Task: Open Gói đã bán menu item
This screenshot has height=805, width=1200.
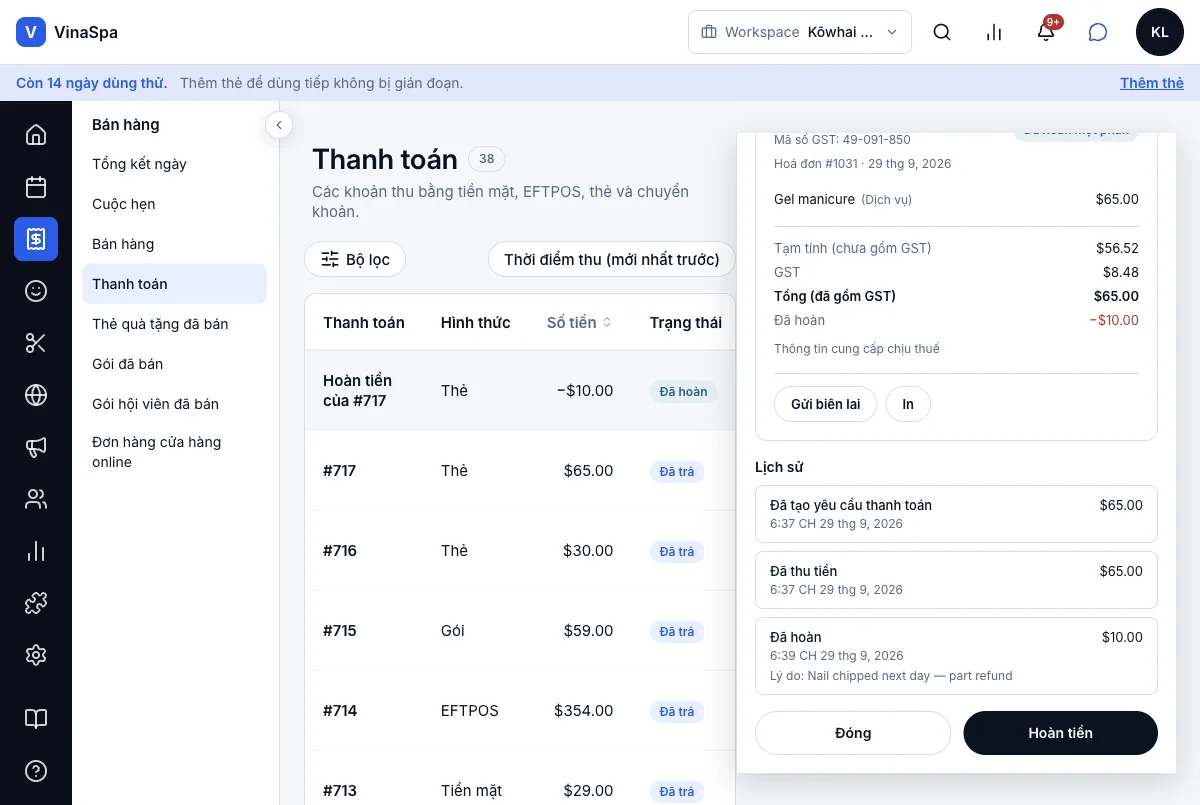Action: (x=174, y=364)
